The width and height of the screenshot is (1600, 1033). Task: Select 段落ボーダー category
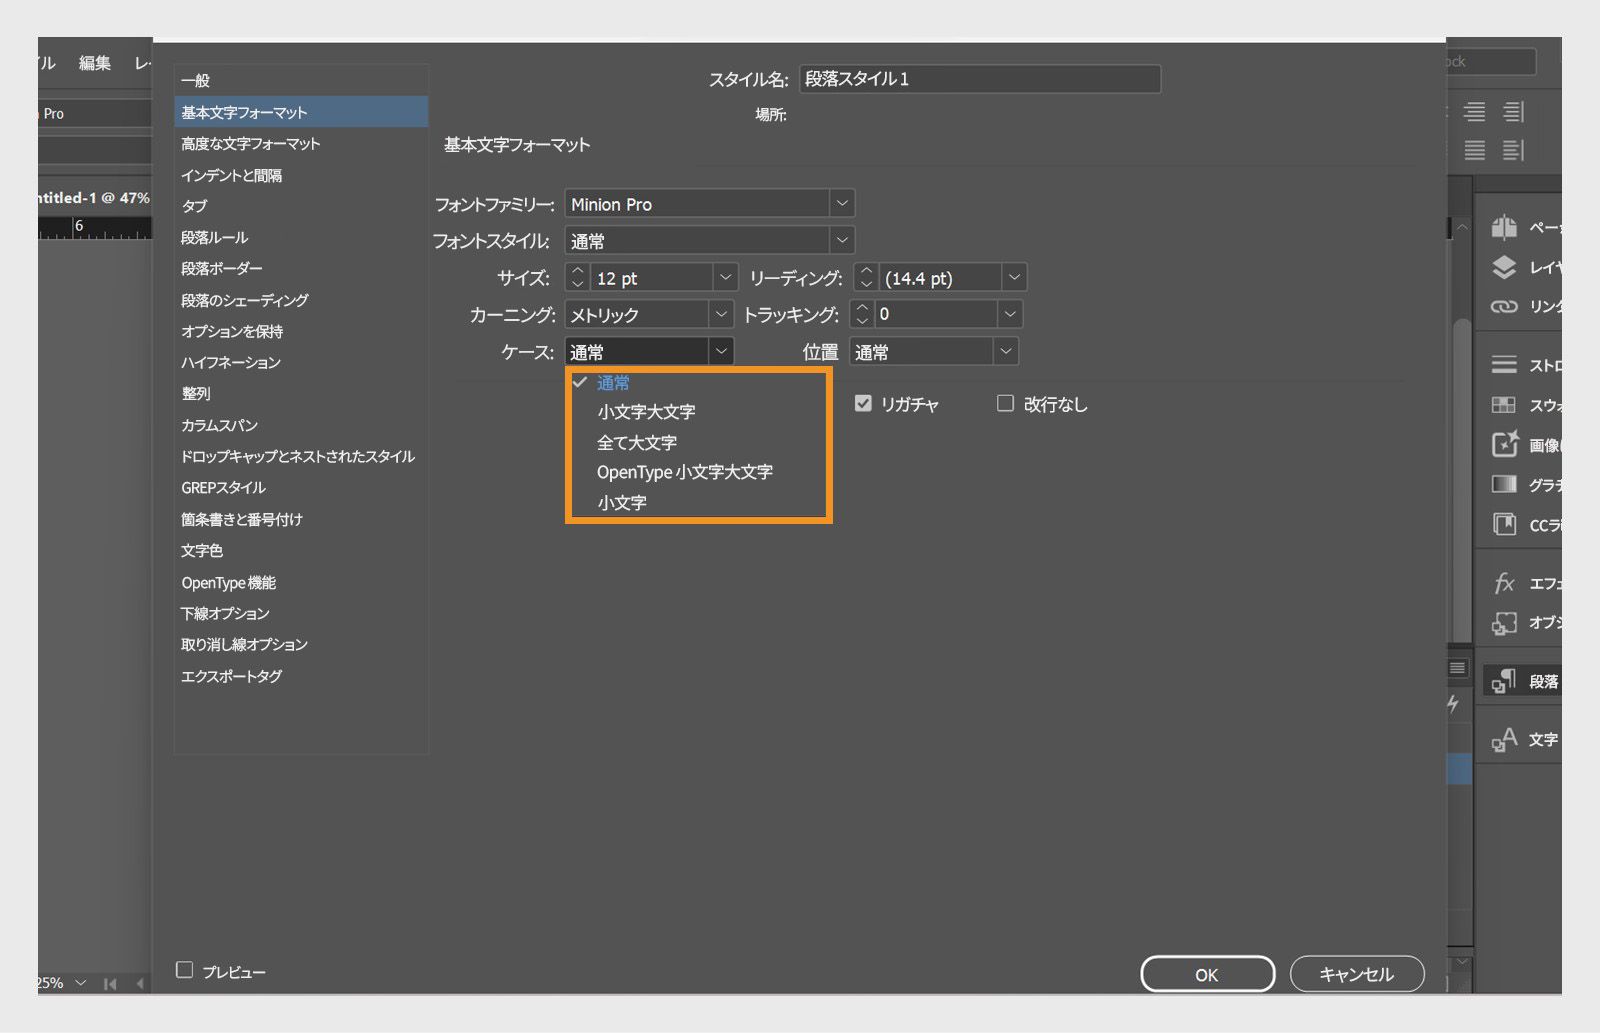(x=301, y=268)
